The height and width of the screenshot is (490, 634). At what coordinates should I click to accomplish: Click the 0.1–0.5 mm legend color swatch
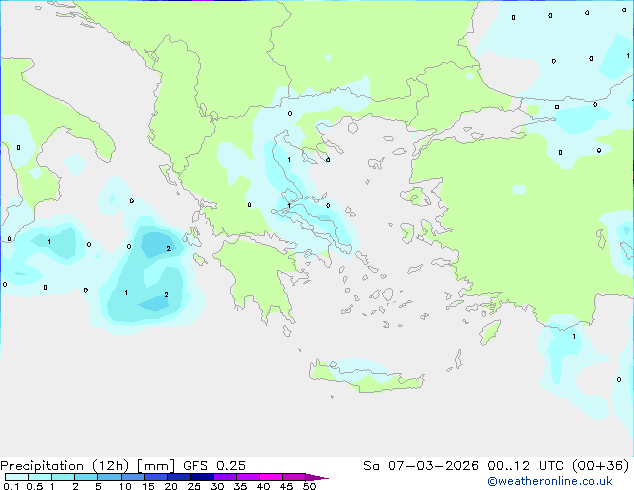tap(17, 477)
